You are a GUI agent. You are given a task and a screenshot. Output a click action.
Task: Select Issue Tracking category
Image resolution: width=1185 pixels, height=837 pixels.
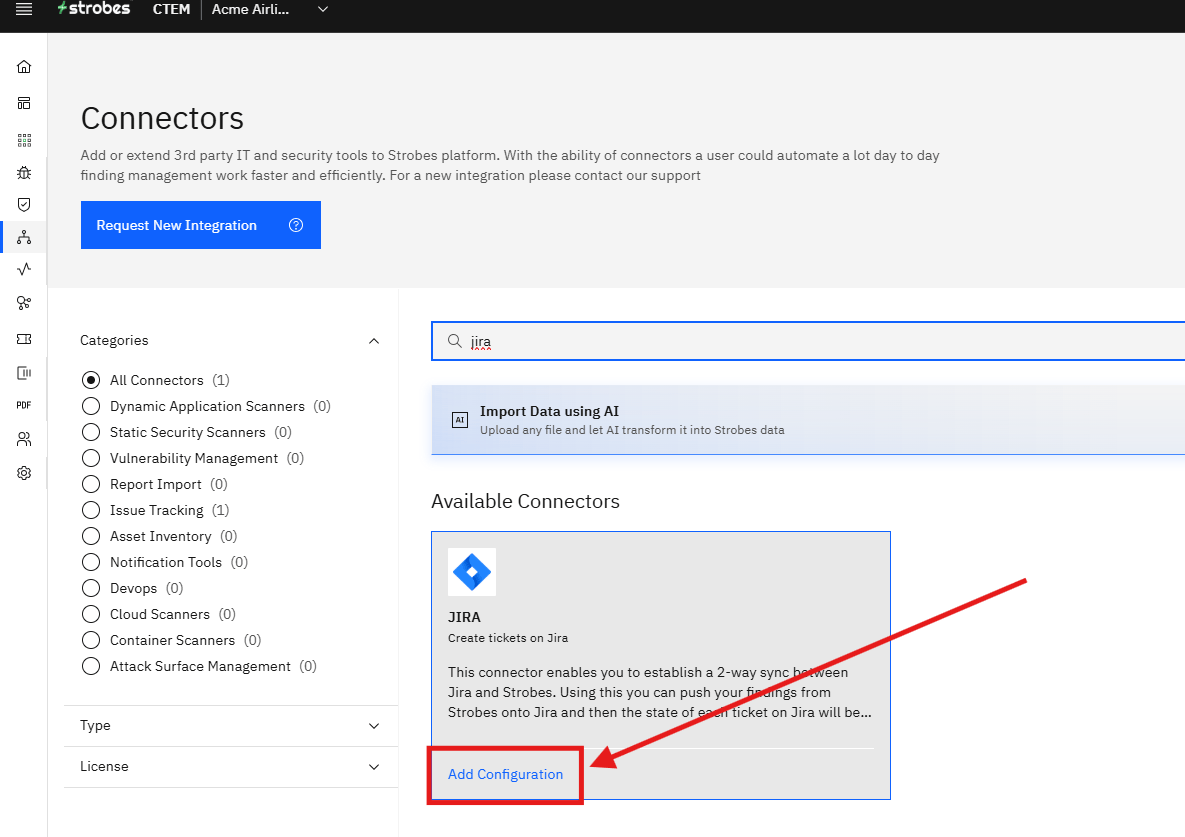coord(91,511)
